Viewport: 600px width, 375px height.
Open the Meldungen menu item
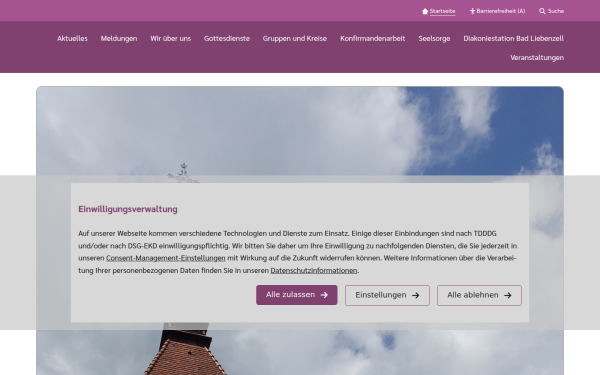(119, 38)
